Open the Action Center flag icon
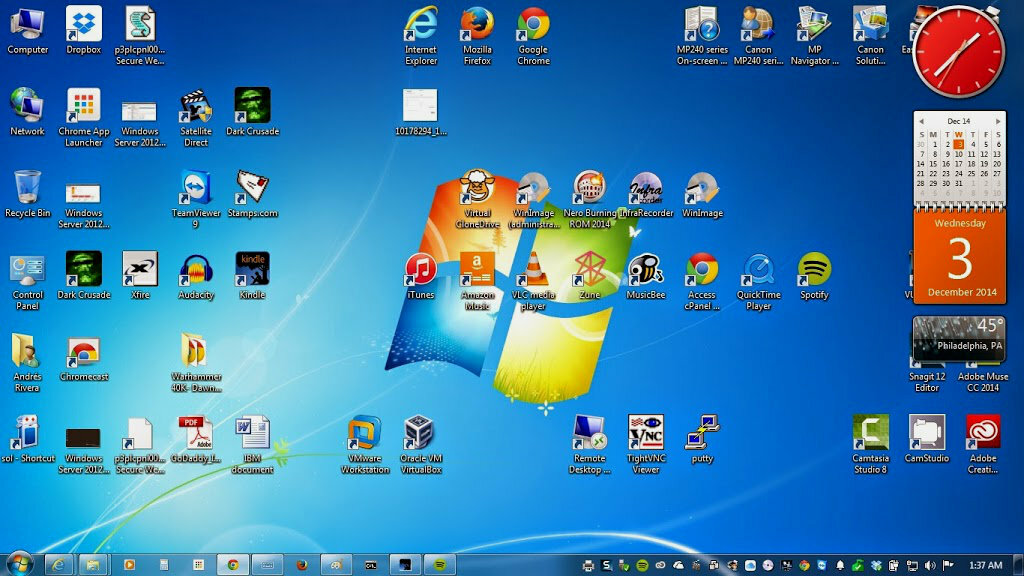 (x=948, y=566)
